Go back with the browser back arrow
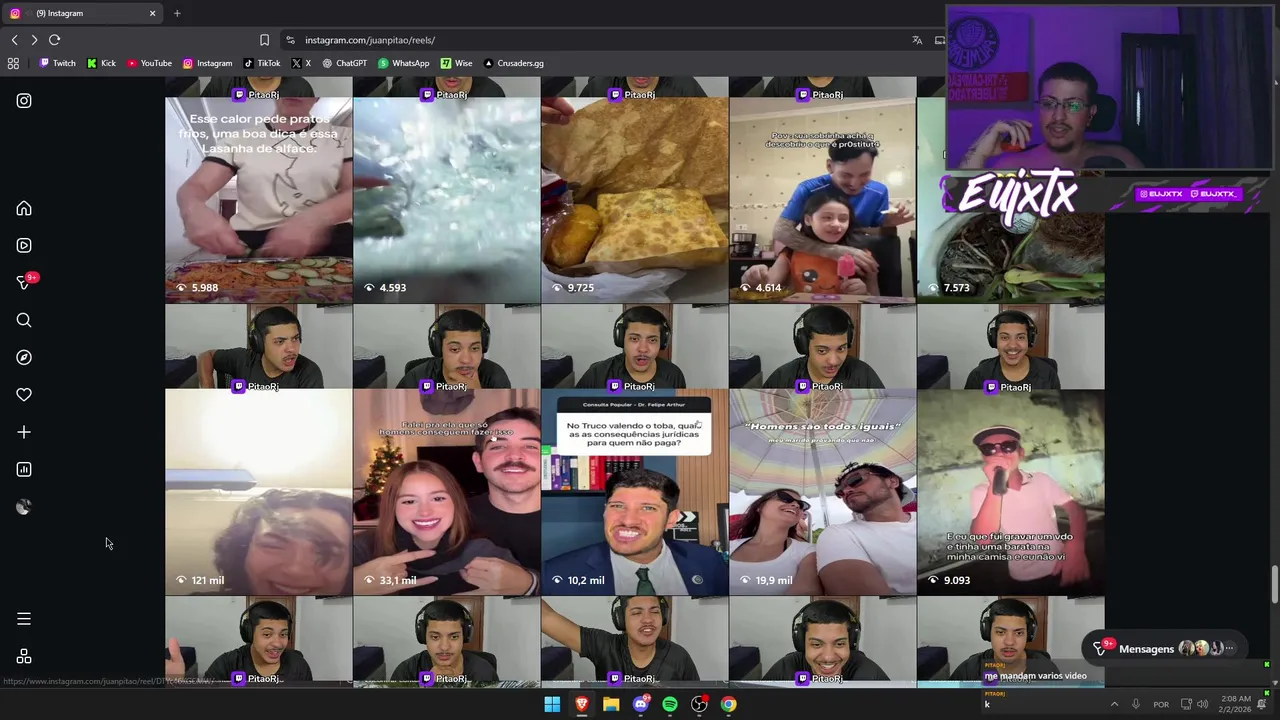The width and height of the screenshot is (1280, 720). [14, 40]
